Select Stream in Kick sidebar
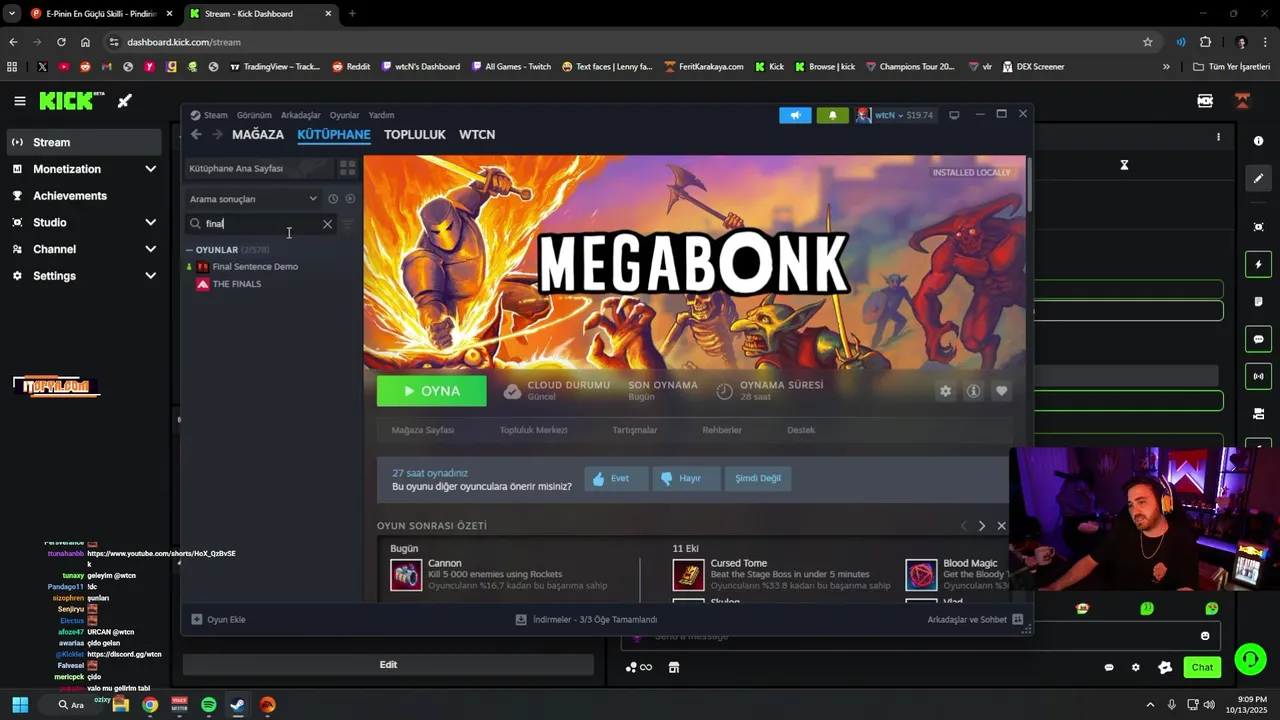Image resolution: width=1280 pixels, height=720 pixels. click(83, 142)
